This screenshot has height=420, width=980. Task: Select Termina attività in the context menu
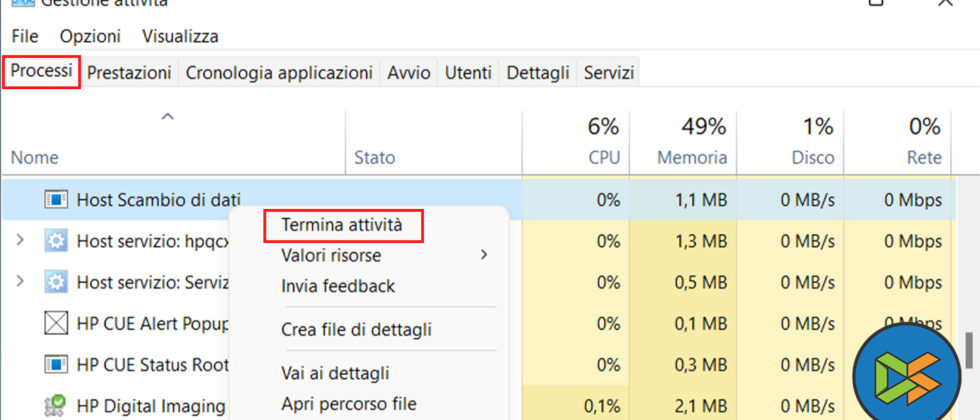coord(342,226)
